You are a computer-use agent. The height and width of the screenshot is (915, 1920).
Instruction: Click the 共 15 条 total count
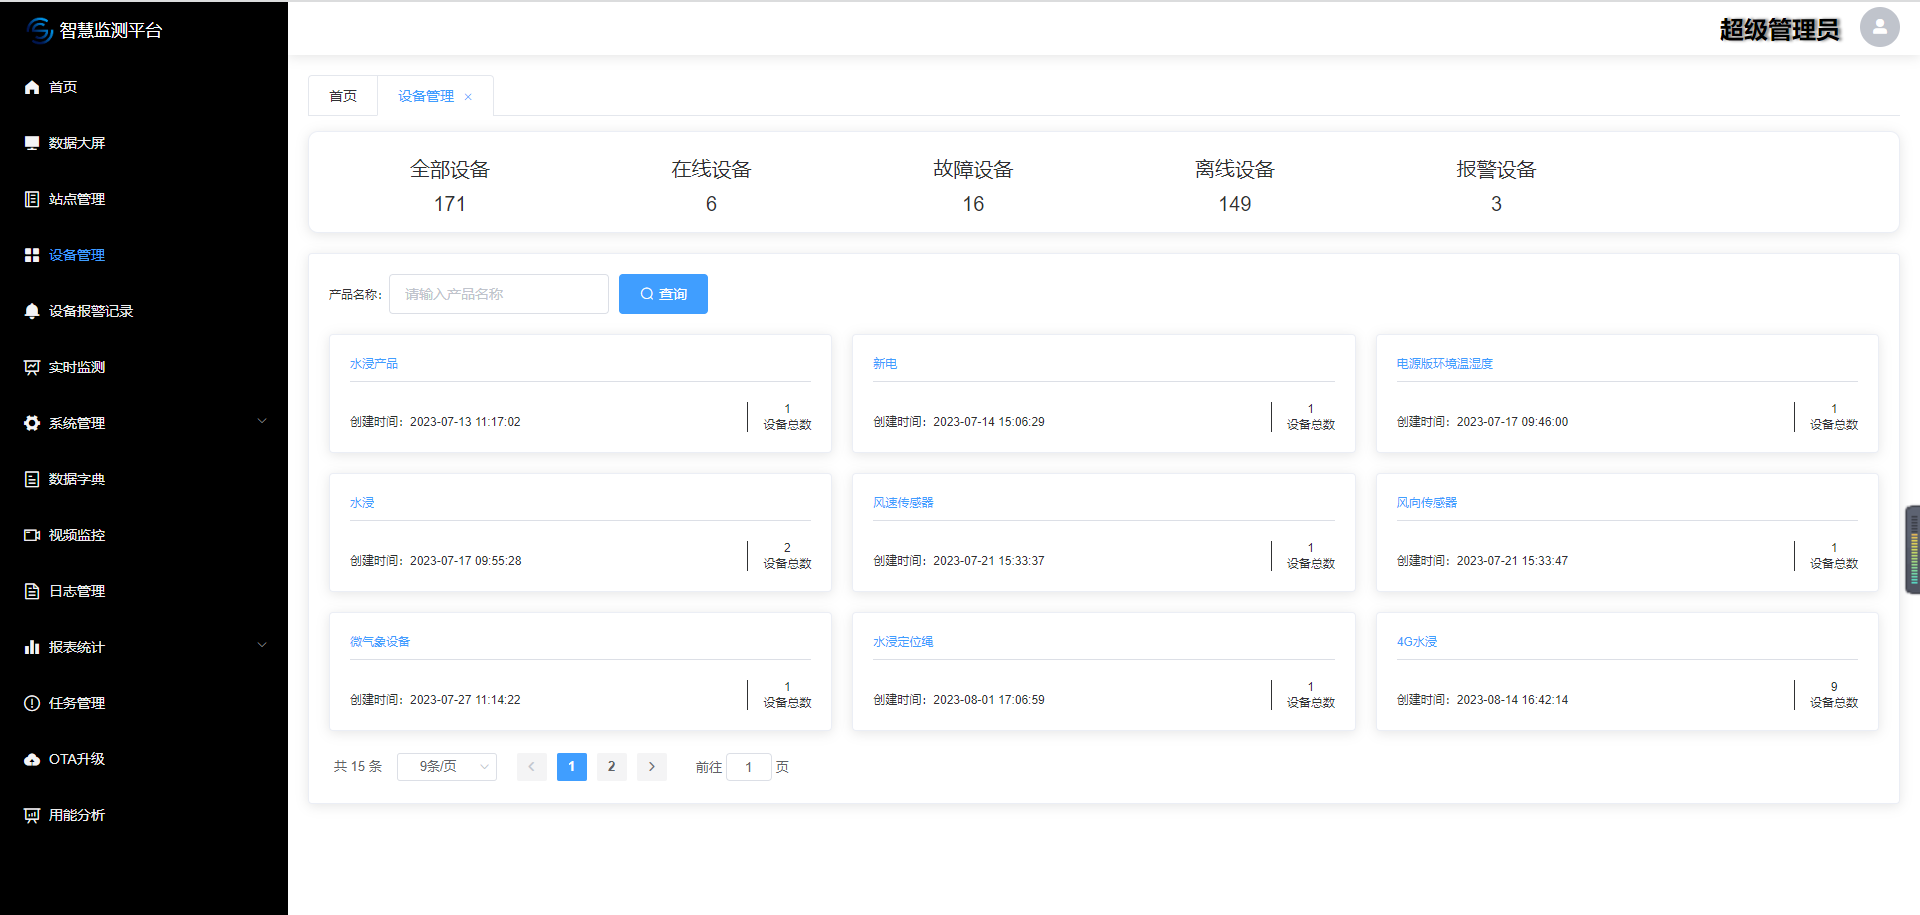pyautogui.click(x=358, y=767)
